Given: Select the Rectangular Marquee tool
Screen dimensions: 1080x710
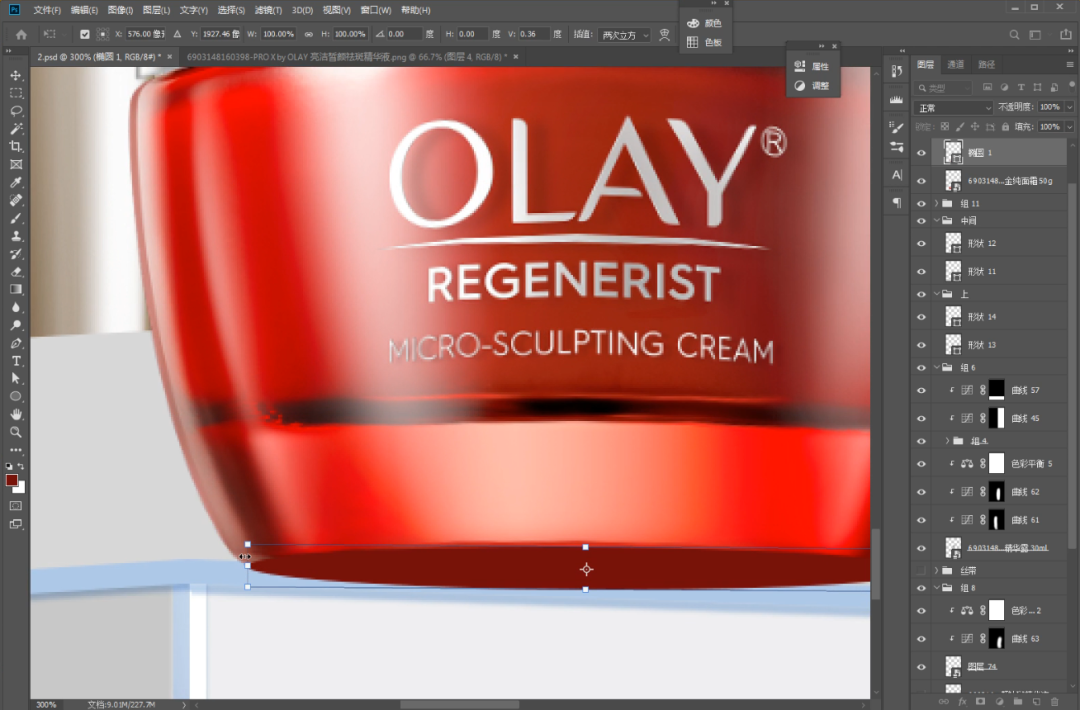Looking at the screenshot, I should [x=16, y=93].
